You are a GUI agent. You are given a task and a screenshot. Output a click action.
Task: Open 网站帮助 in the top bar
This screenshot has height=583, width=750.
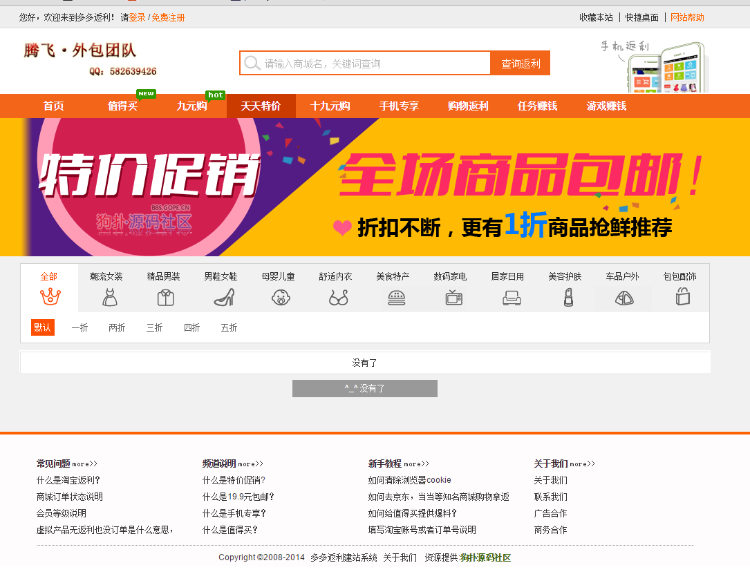(687, 18)
